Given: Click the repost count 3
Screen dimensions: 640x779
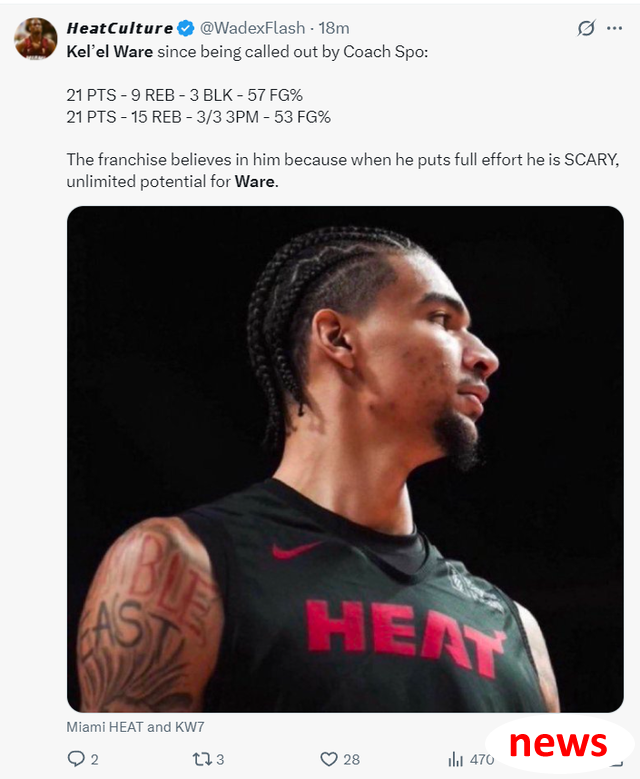Looking at the screenshot, I should (x=220, y=759).
